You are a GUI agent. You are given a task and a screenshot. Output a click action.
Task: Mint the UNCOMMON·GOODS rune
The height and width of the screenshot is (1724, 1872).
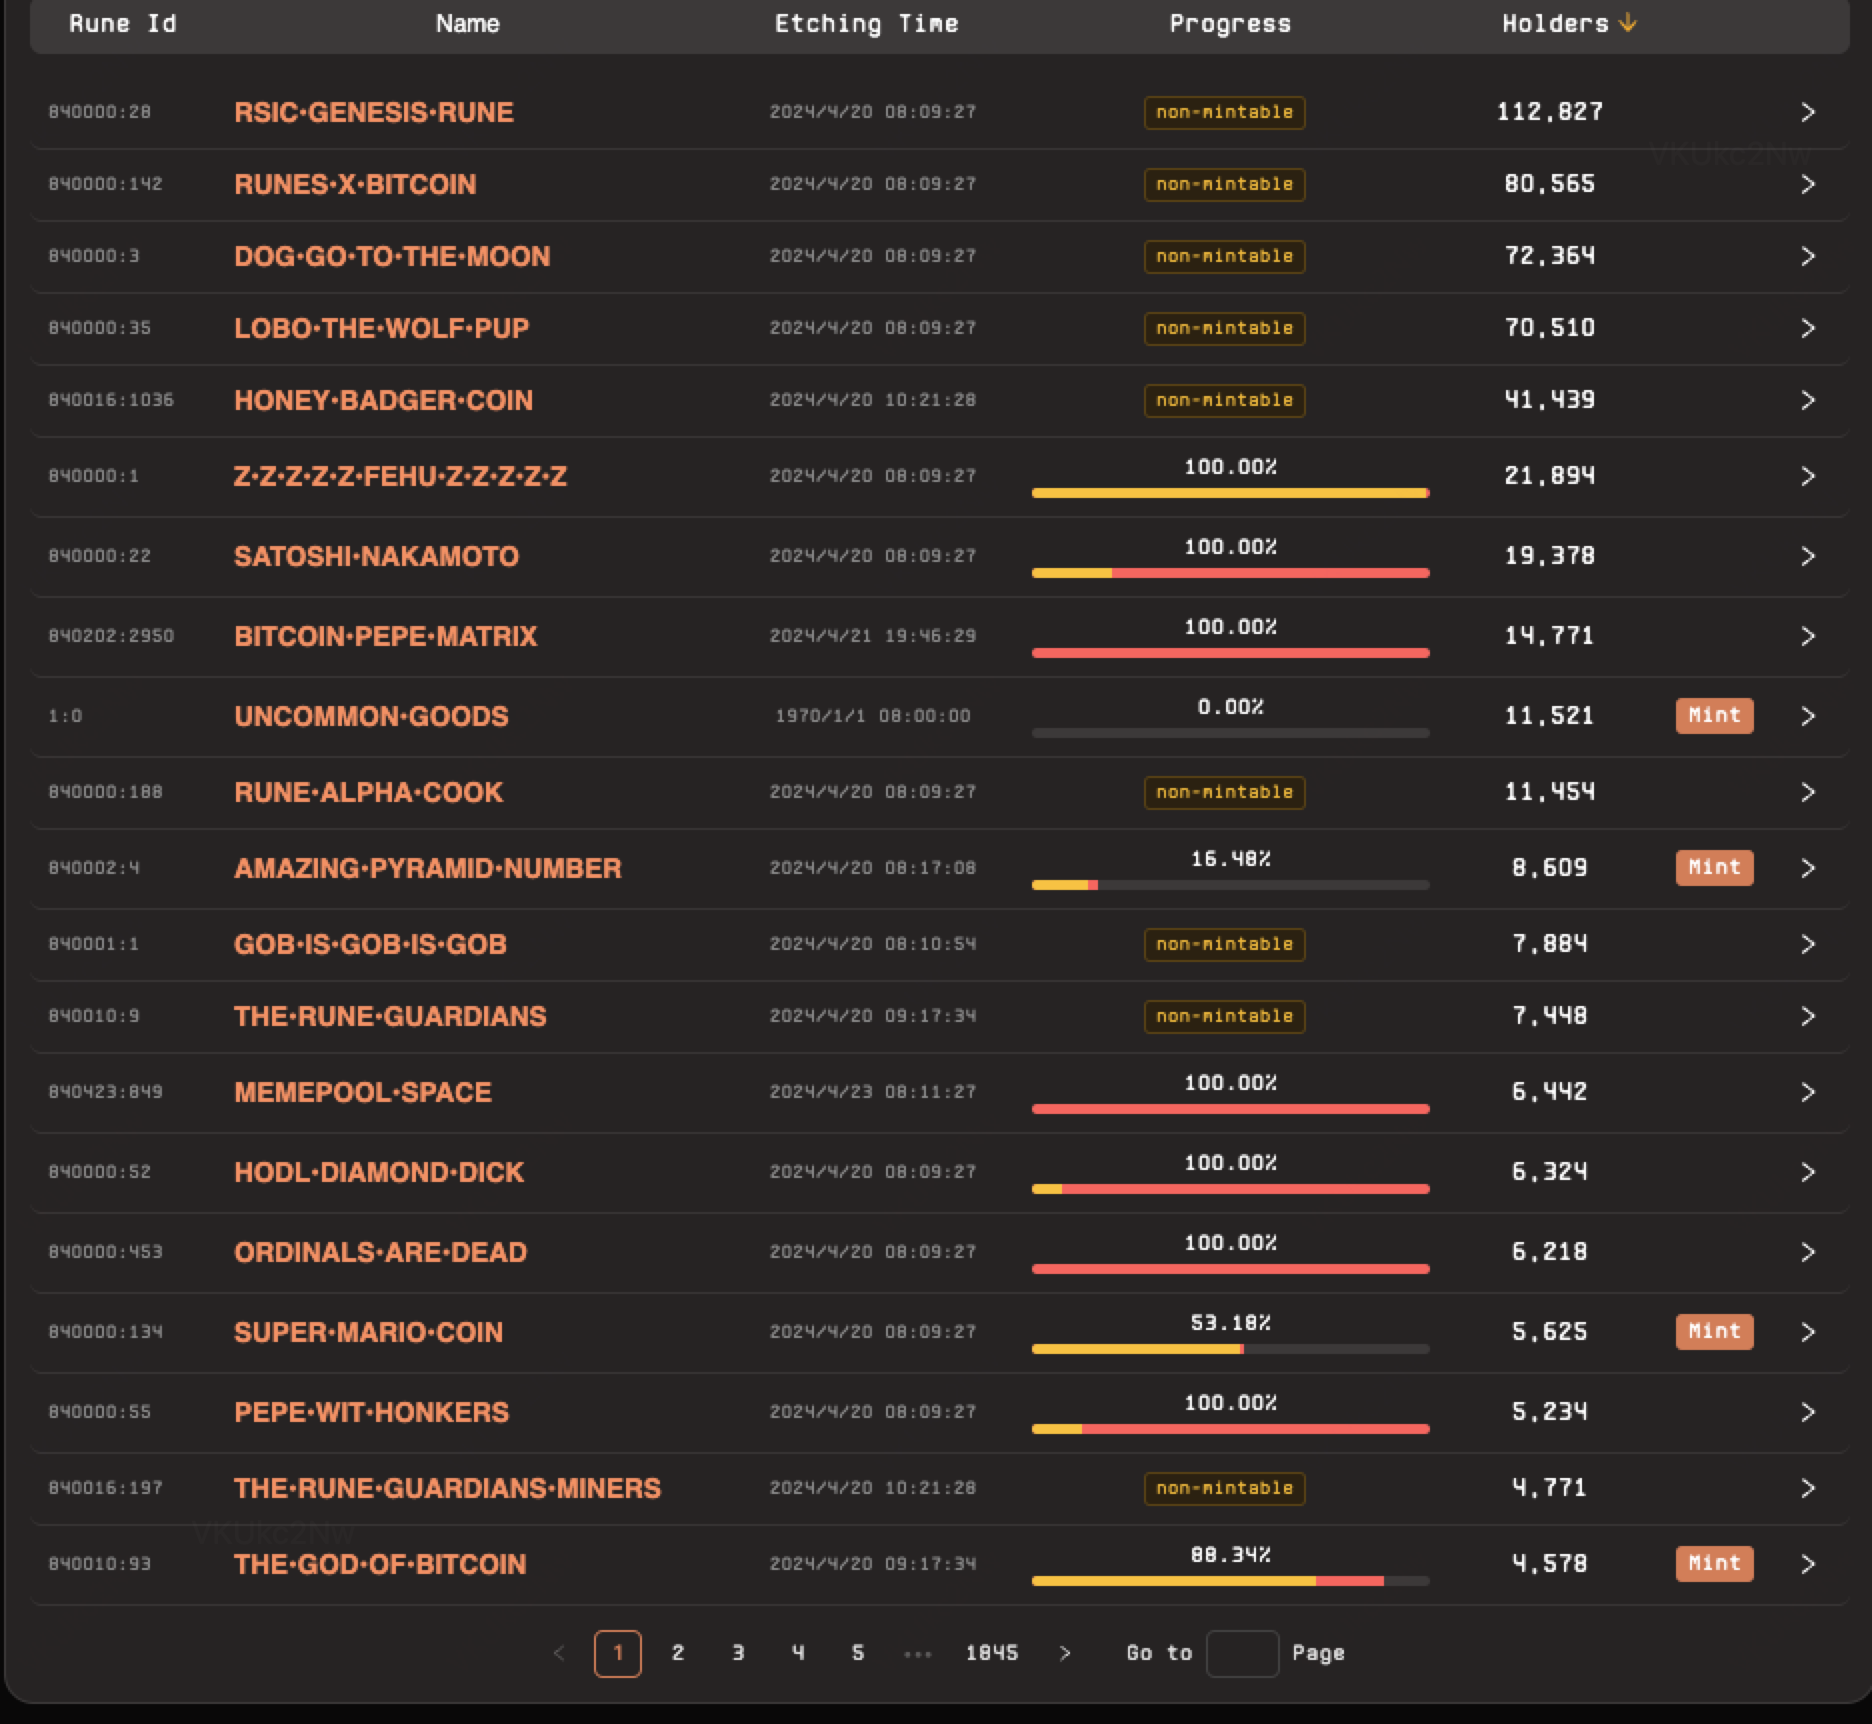click(x=1714, y=716)
